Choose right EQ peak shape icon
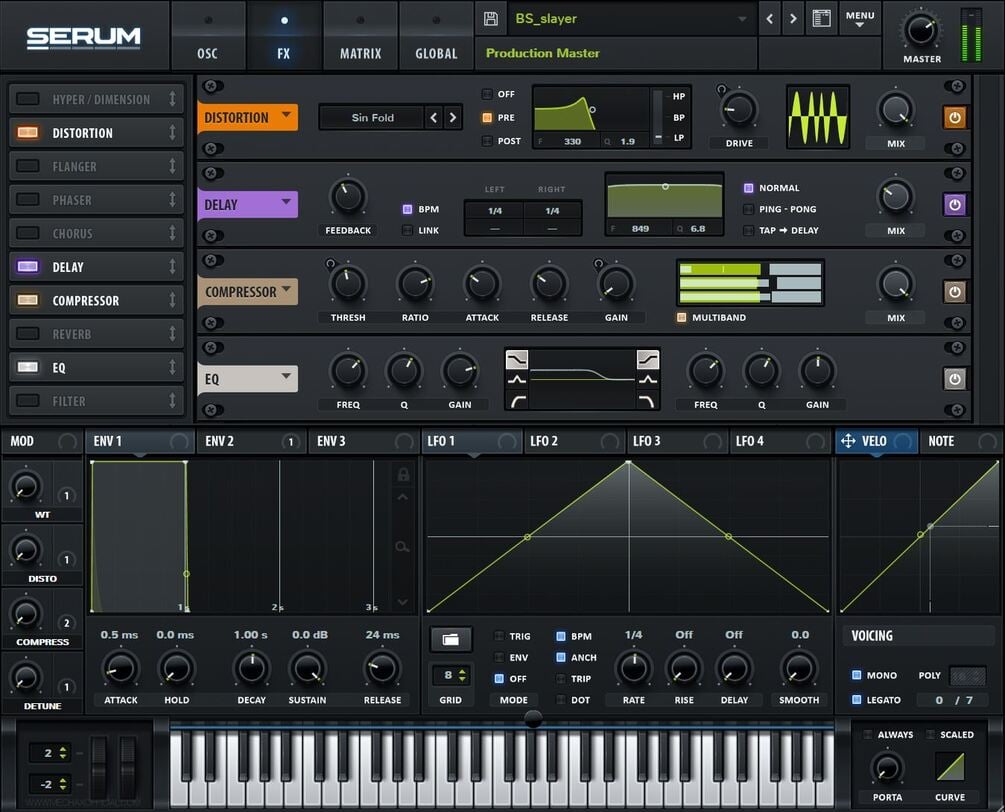Screen dimensions: 1005x812 [x=648, y=380]
